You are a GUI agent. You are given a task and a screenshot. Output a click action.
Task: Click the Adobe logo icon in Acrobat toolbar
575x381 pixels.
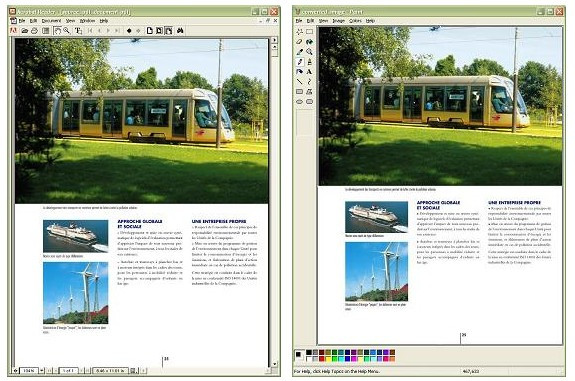[14, 31]
